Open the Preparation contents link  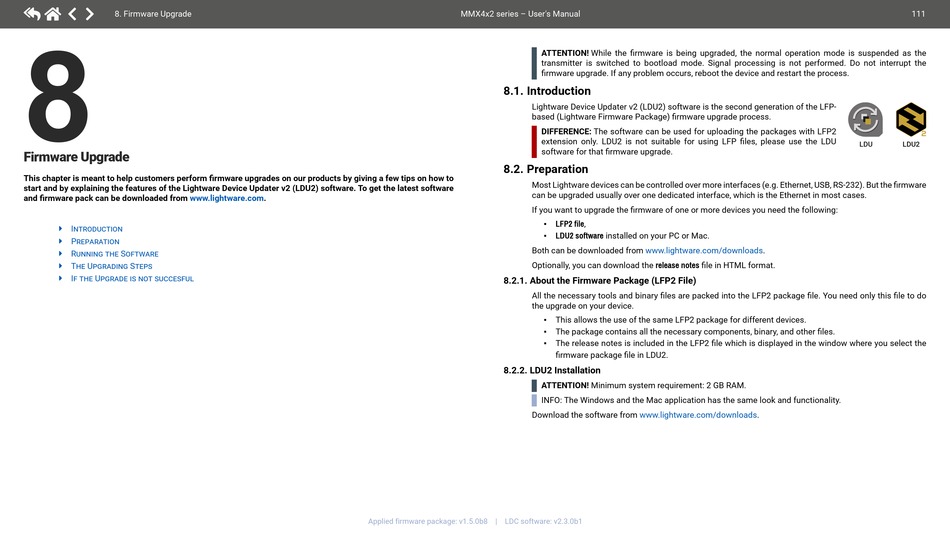click(x=95, y=241)
